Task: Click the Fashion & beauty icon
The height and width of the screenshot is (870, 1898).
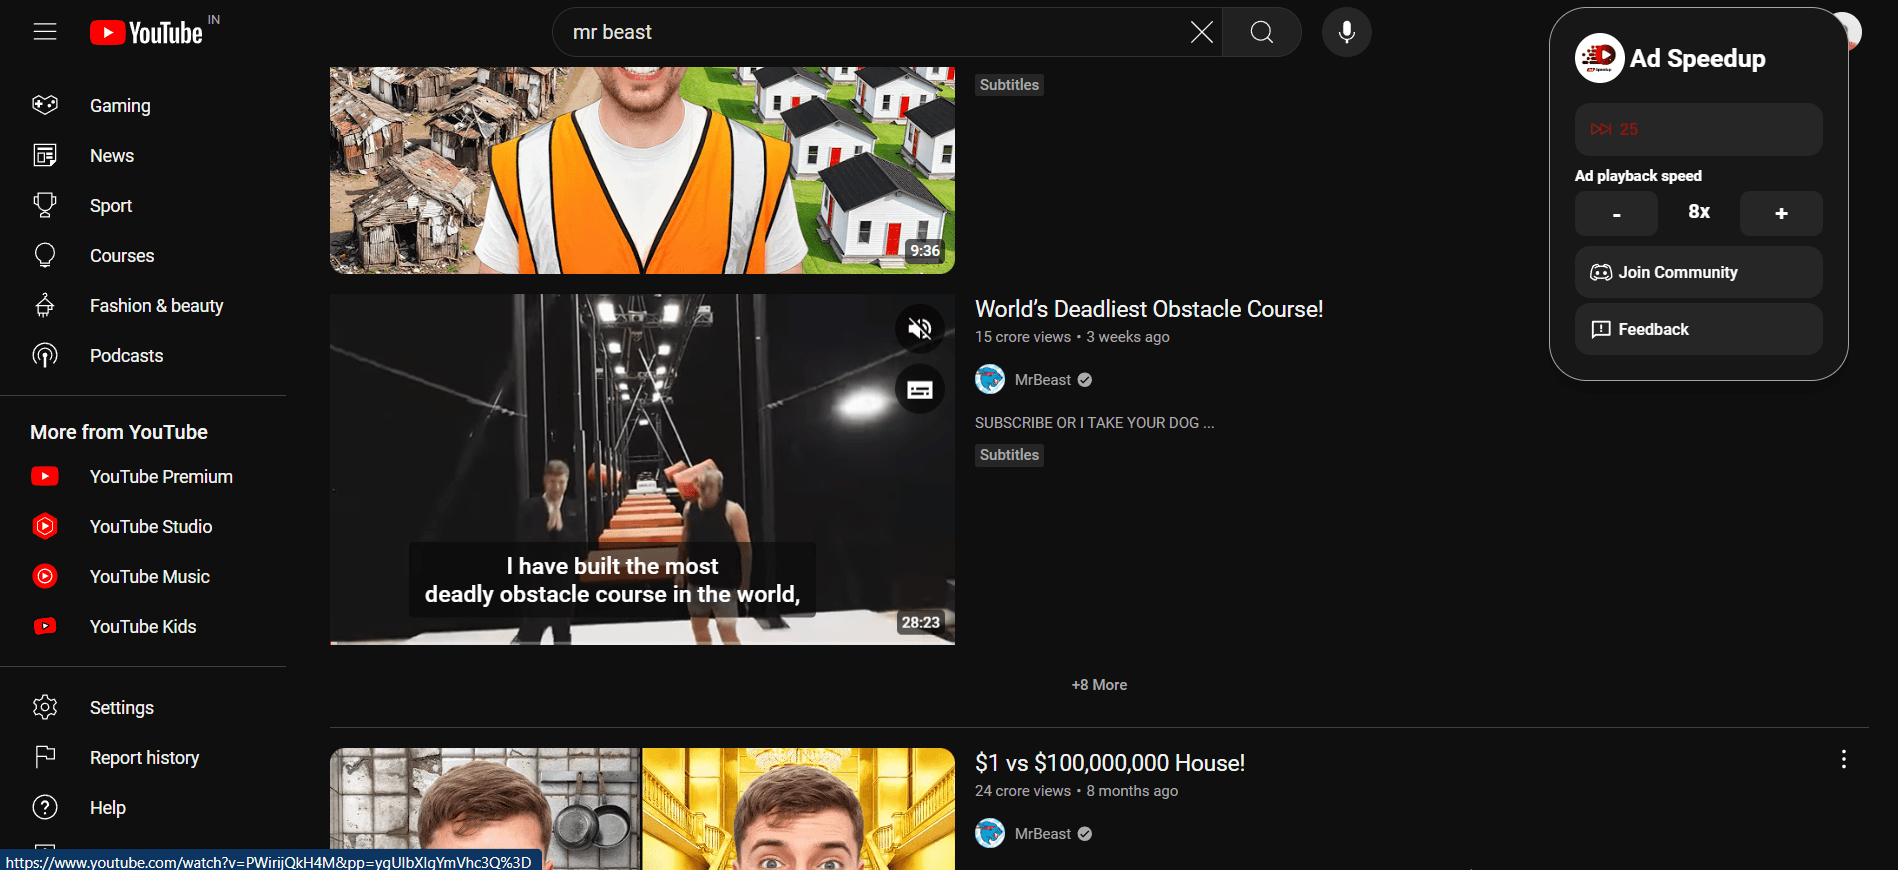Action: (x=45, y=305)
